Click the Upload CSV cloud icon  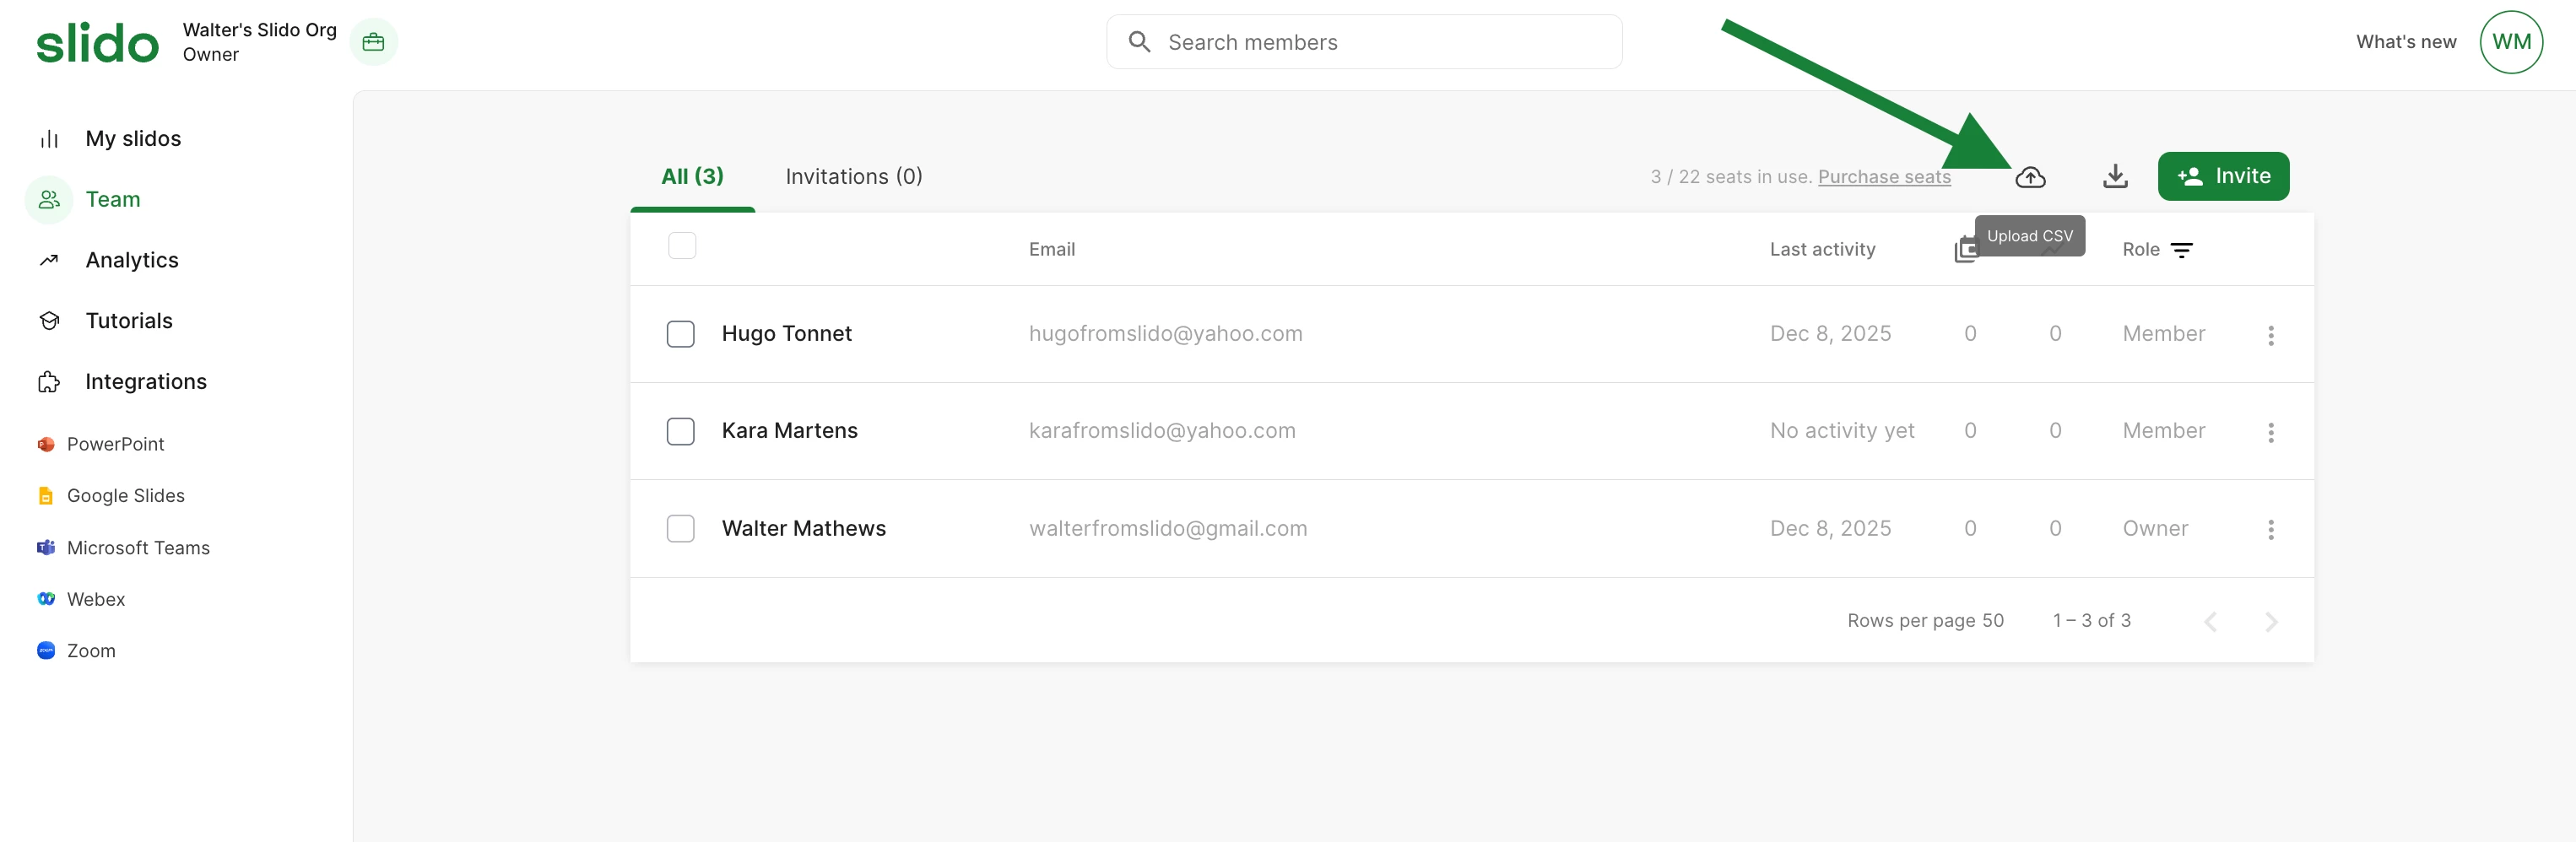click(2029, 177)
